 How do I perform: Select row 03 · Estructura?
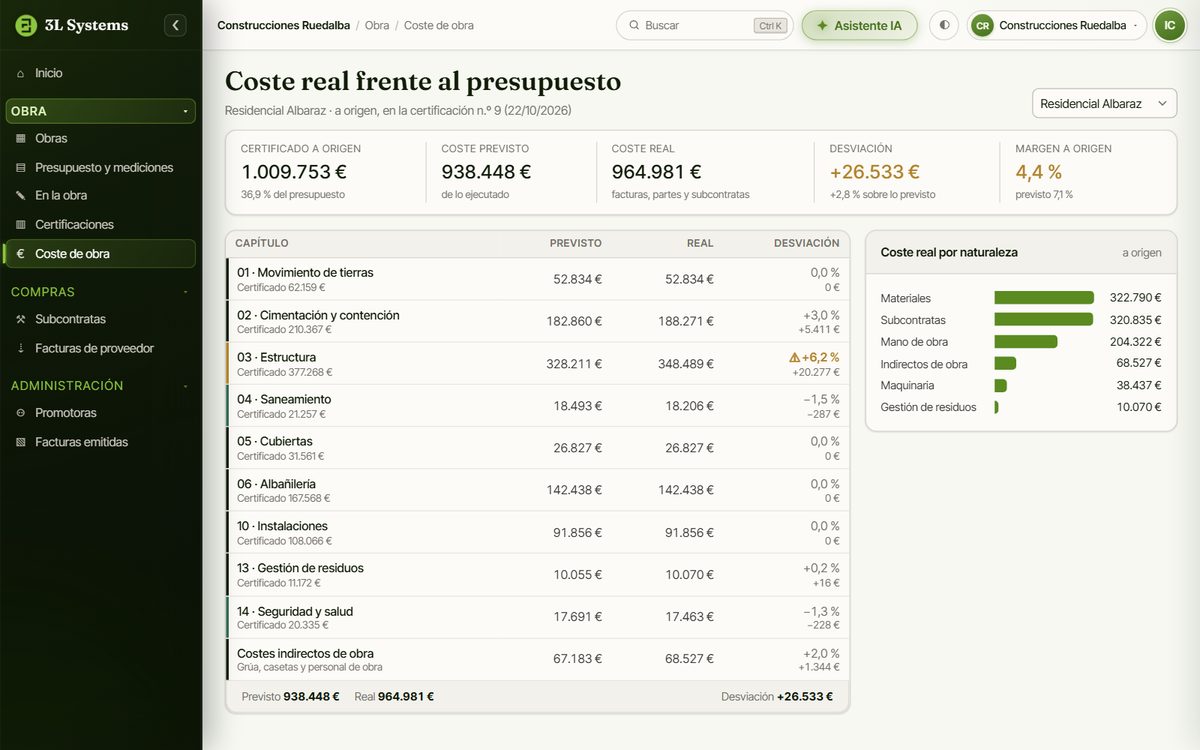click(538, 363)
